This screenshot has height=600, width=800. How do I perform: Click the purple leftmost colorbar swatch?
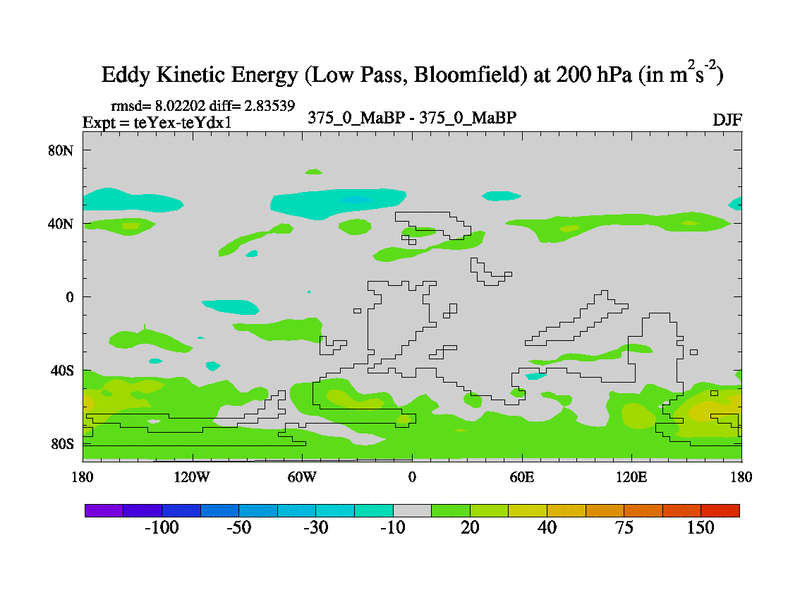(103, 510)
